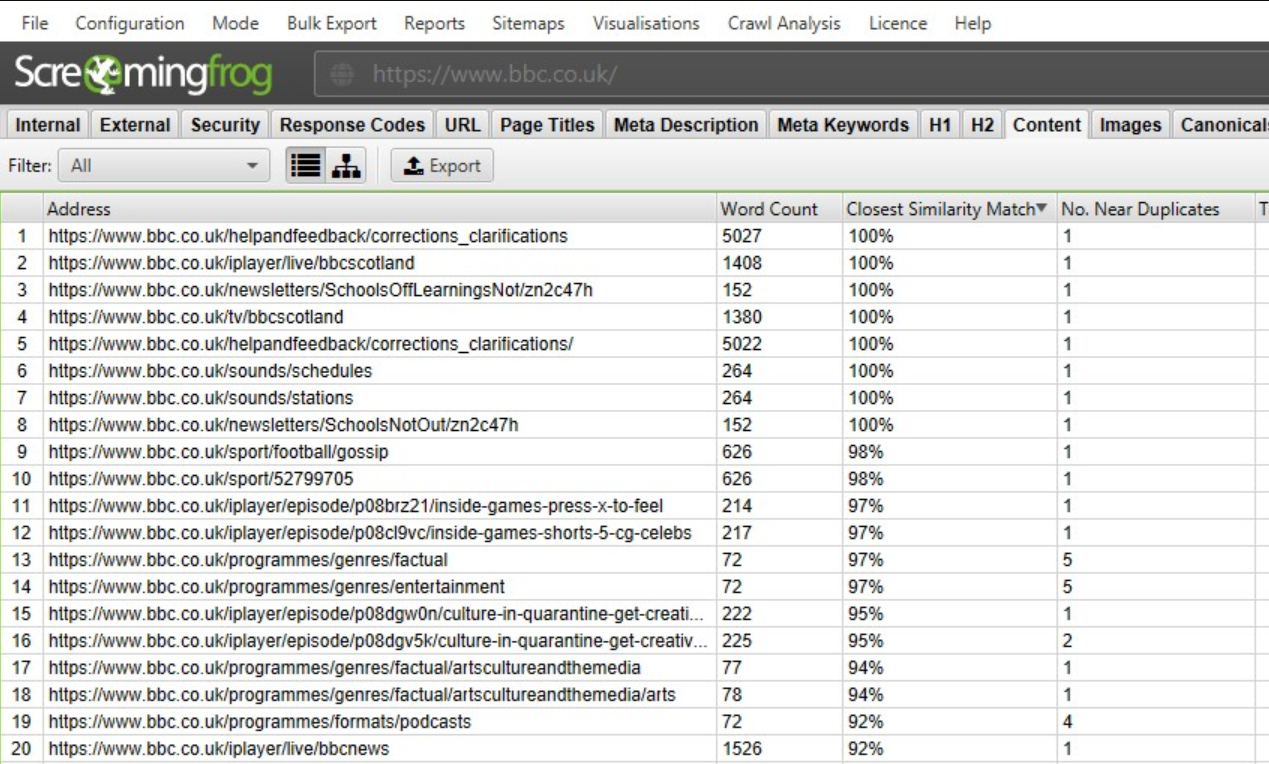Click the crawl URL input field
1269x764 pixels.
(600, 71)
